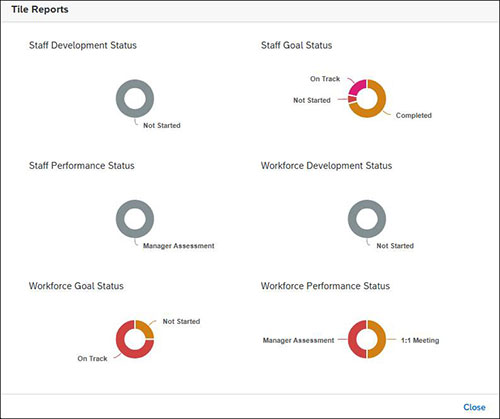Click the Completed label in Staff Goal Status

(414, 115)
